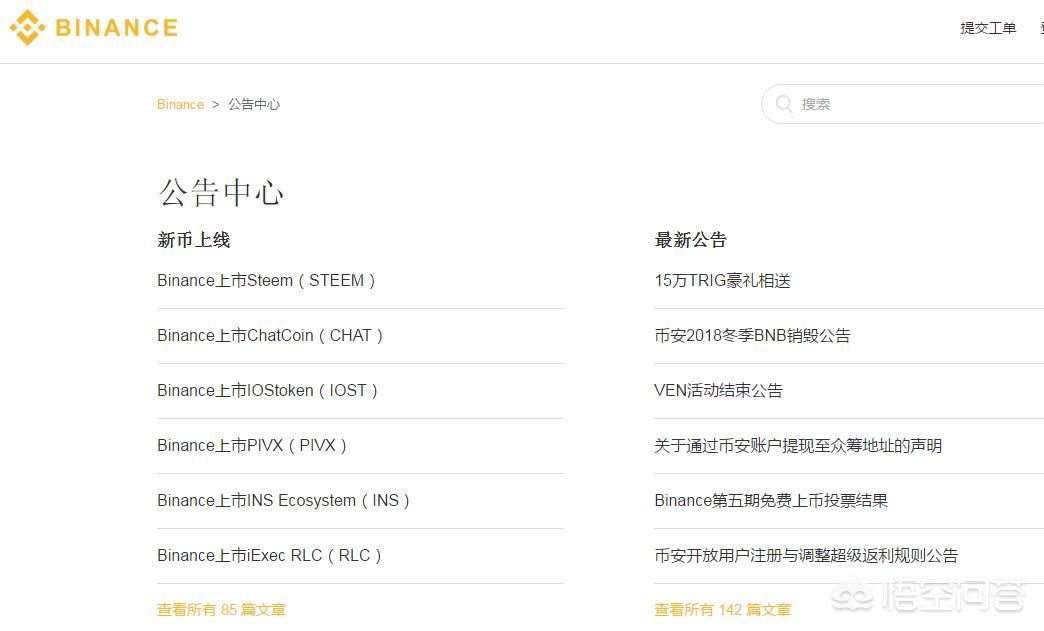Image resolution: width=1044 pixels, height=631 pixels.
Task: View all 85 articles link
Action: [x=221, y=609]
